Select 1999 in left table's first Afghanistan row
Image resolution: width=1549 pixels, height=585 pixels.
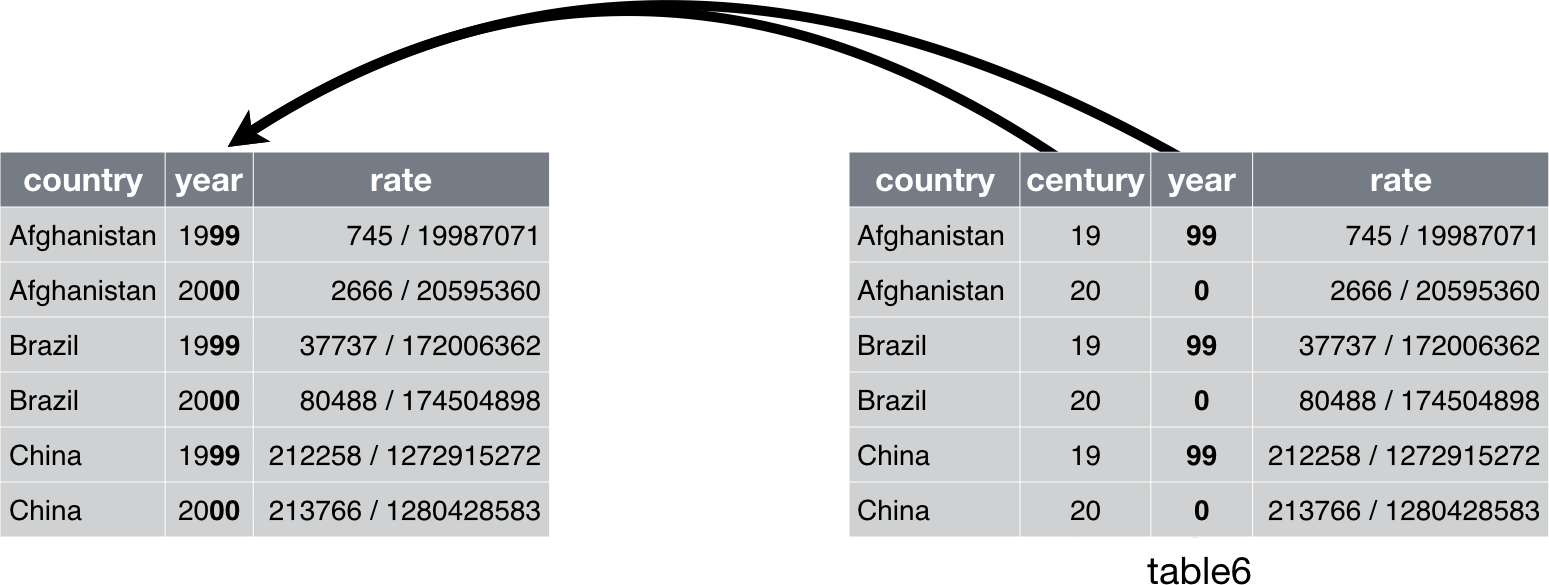209,236
